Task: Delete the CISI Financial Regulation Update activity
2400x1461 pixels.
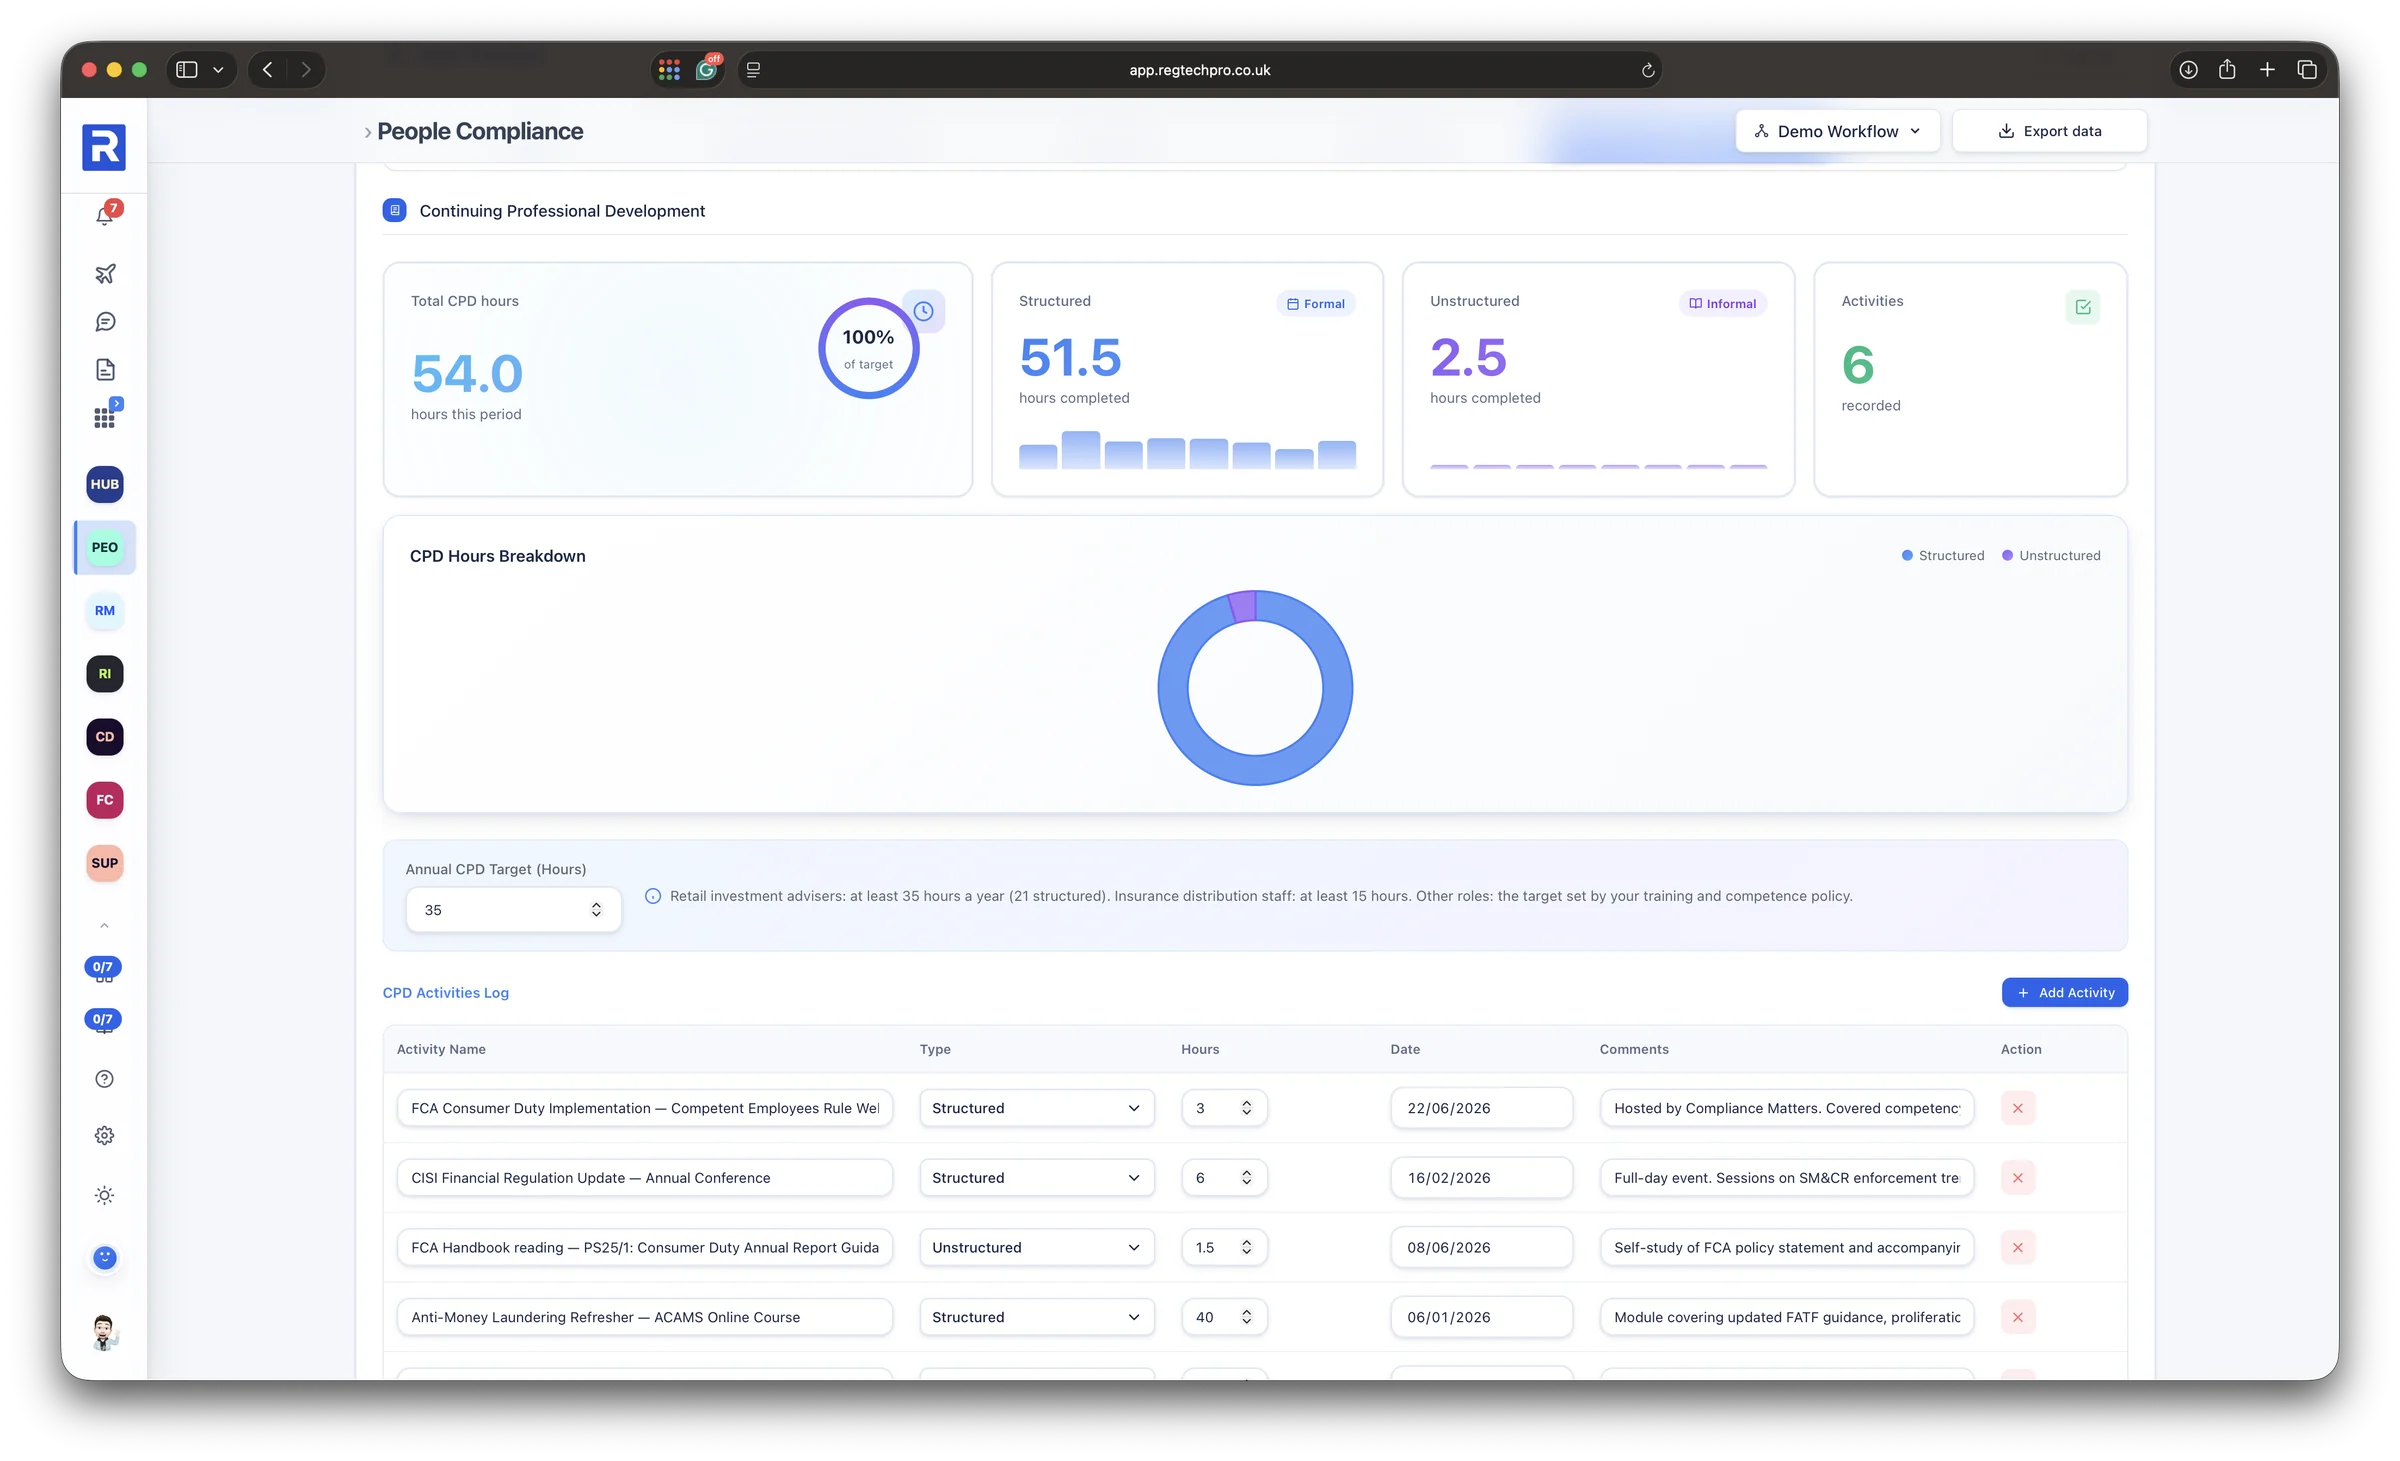Action: tap(2018, 1178)
